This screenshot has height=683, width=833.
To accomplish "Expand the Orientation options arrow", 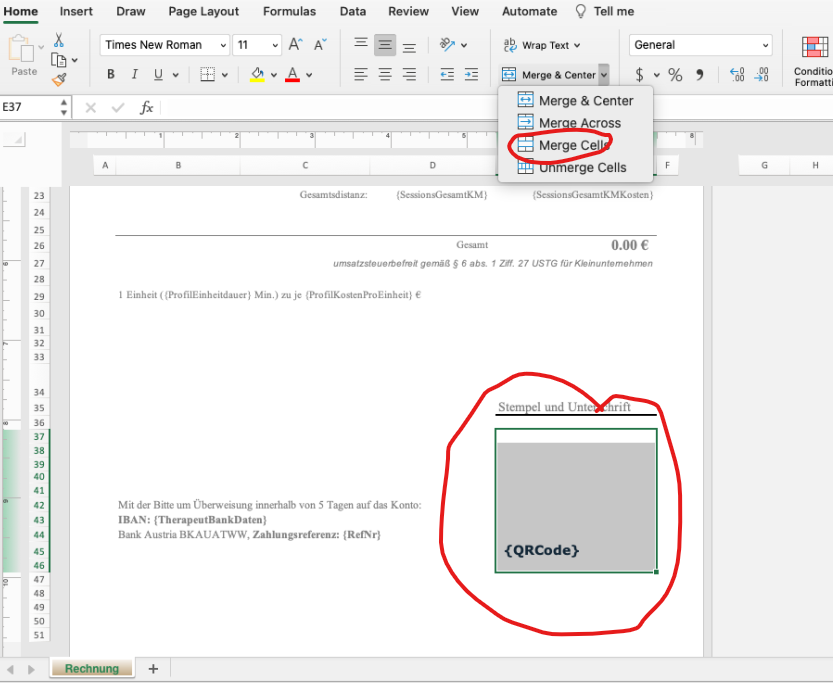I will click(x=464, y=45).
